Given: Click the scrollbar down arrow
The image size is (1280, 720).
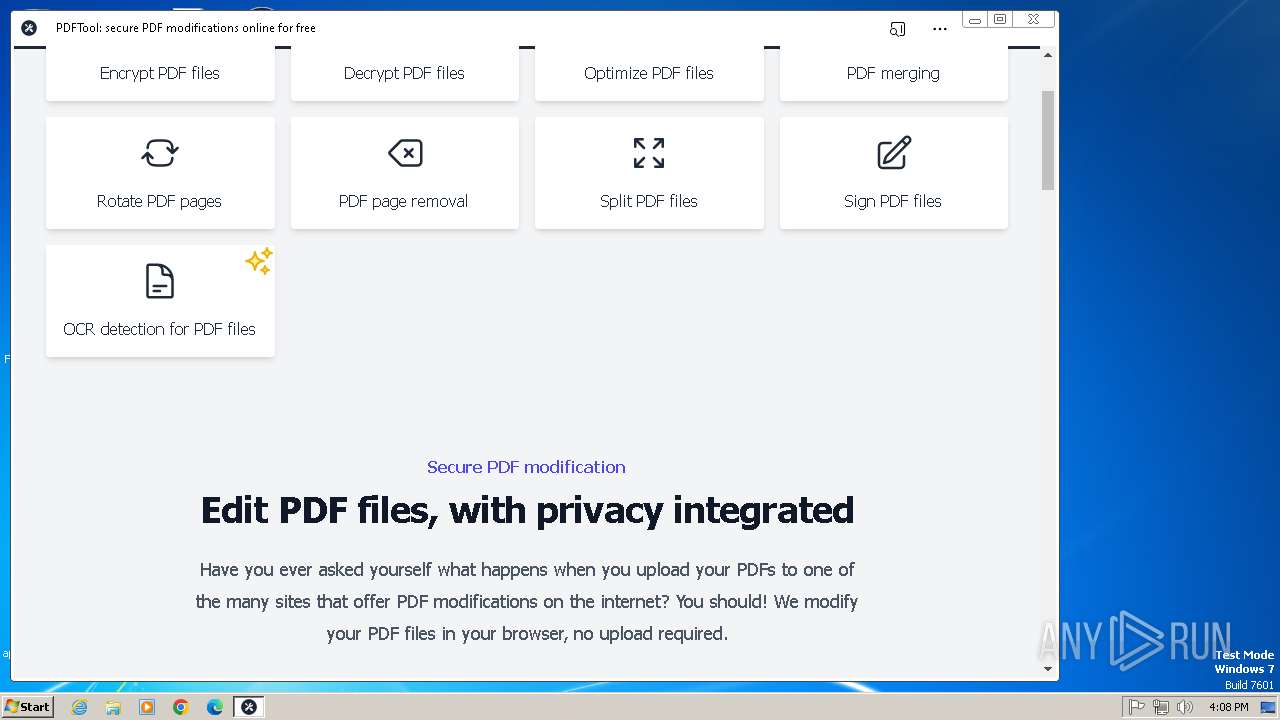Looking at the screenshot, I should 1048,668.
